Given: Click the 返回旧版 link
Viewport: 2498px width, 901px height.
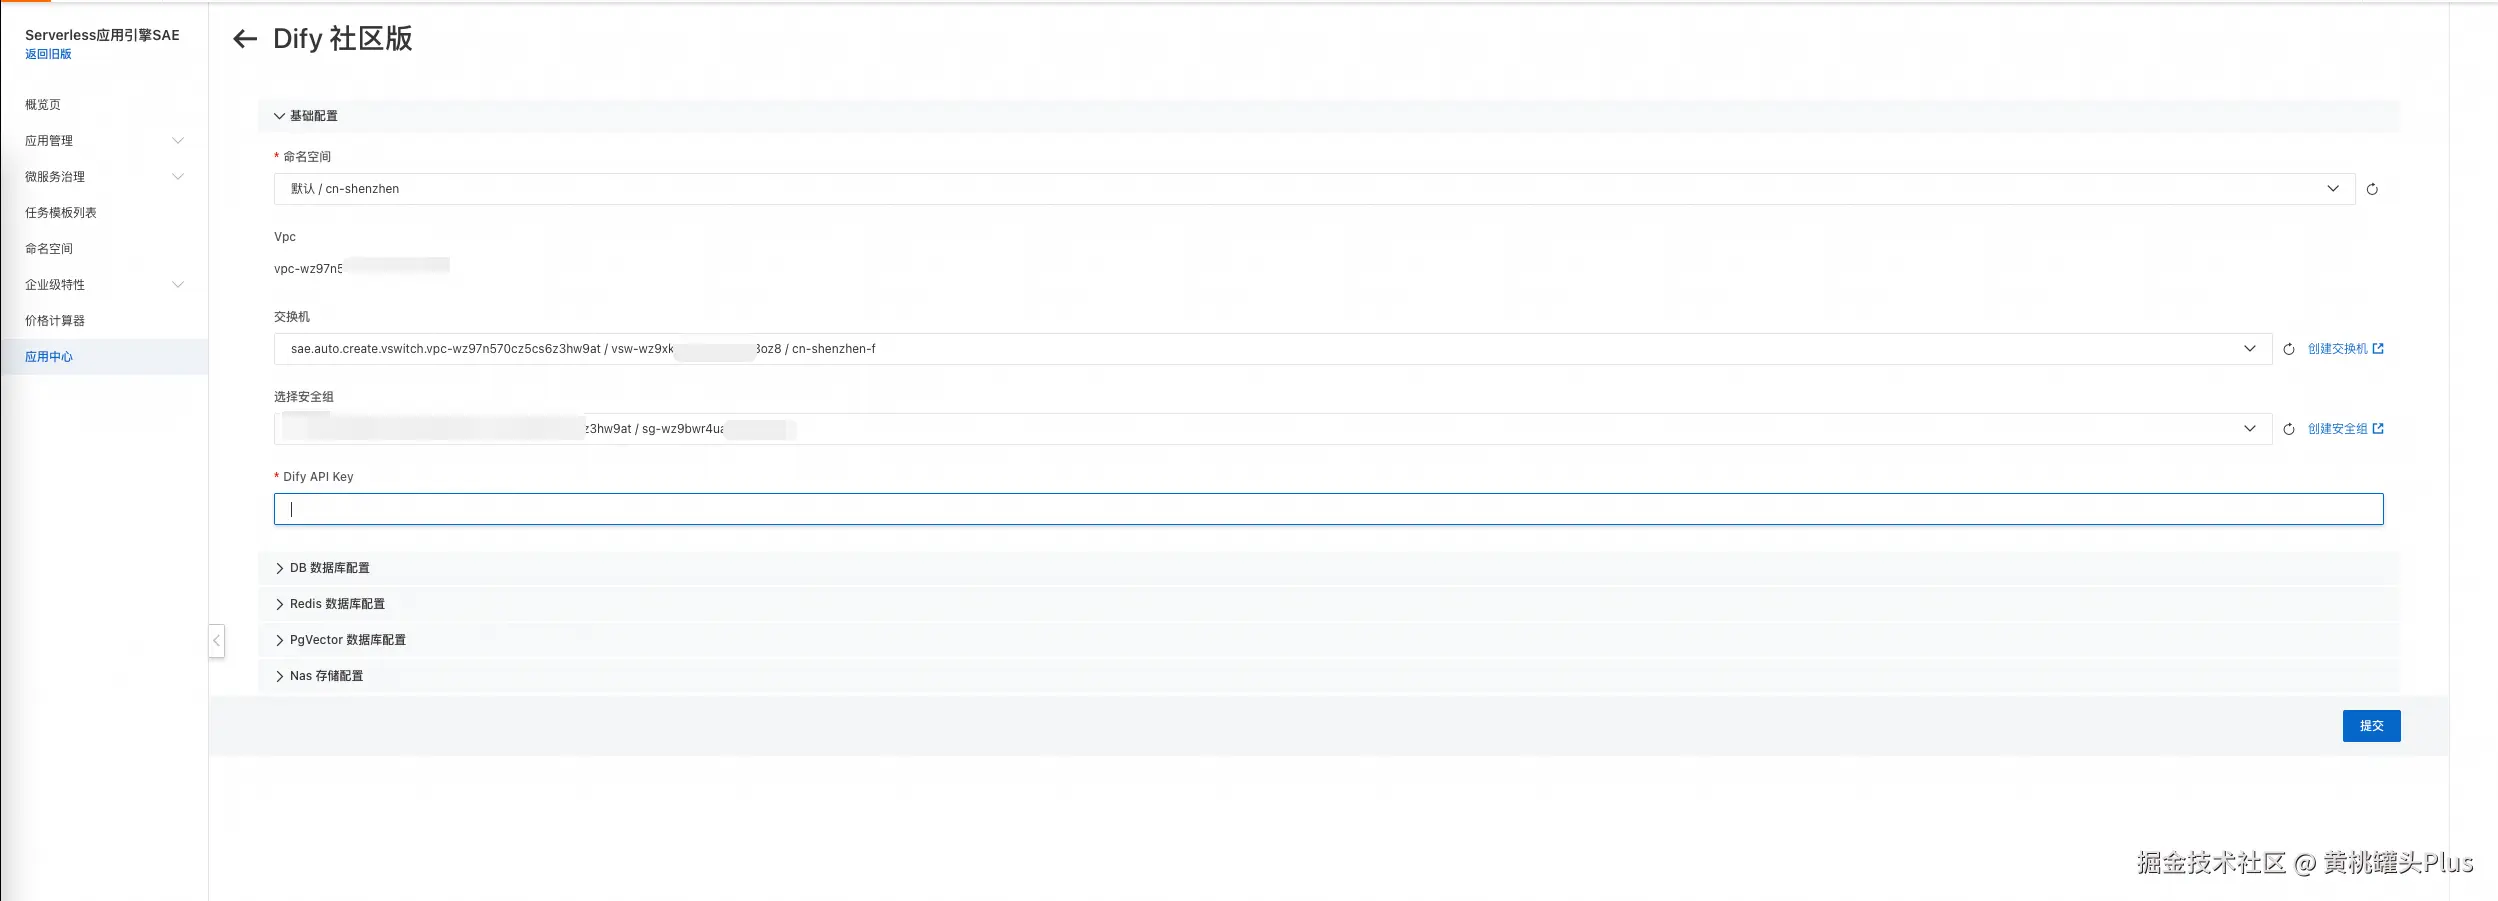Looking at the screenshot, I should [48, 54].
